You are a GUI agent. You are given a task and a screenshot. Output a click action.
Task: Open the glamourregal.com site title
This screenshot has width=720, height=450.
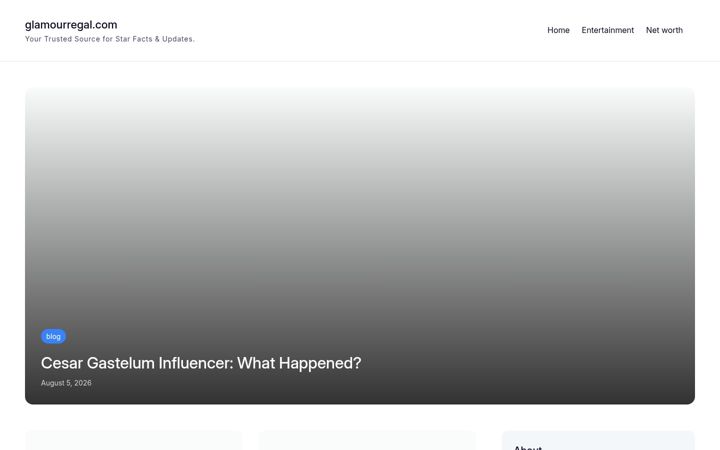(71, 25)
